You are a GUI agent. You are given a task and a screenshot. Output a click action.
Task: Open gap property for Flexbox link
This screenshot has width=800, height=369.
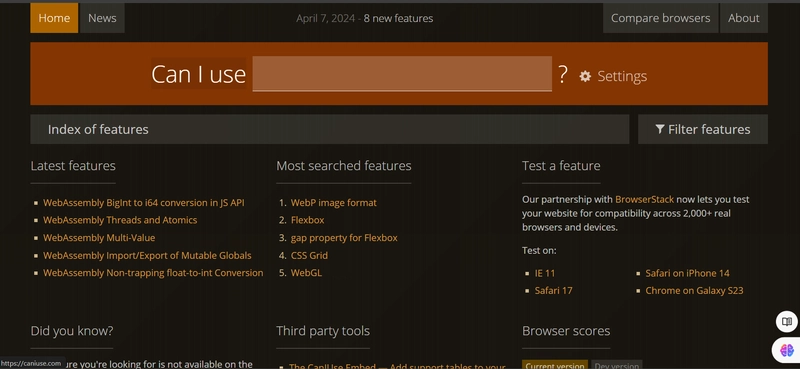point(344,238)
